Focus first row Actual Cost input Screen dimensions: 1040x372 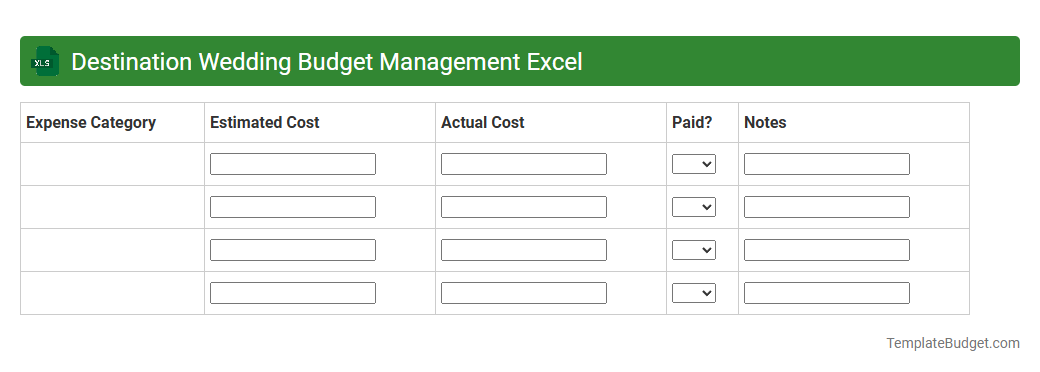[x=523, y=164]
